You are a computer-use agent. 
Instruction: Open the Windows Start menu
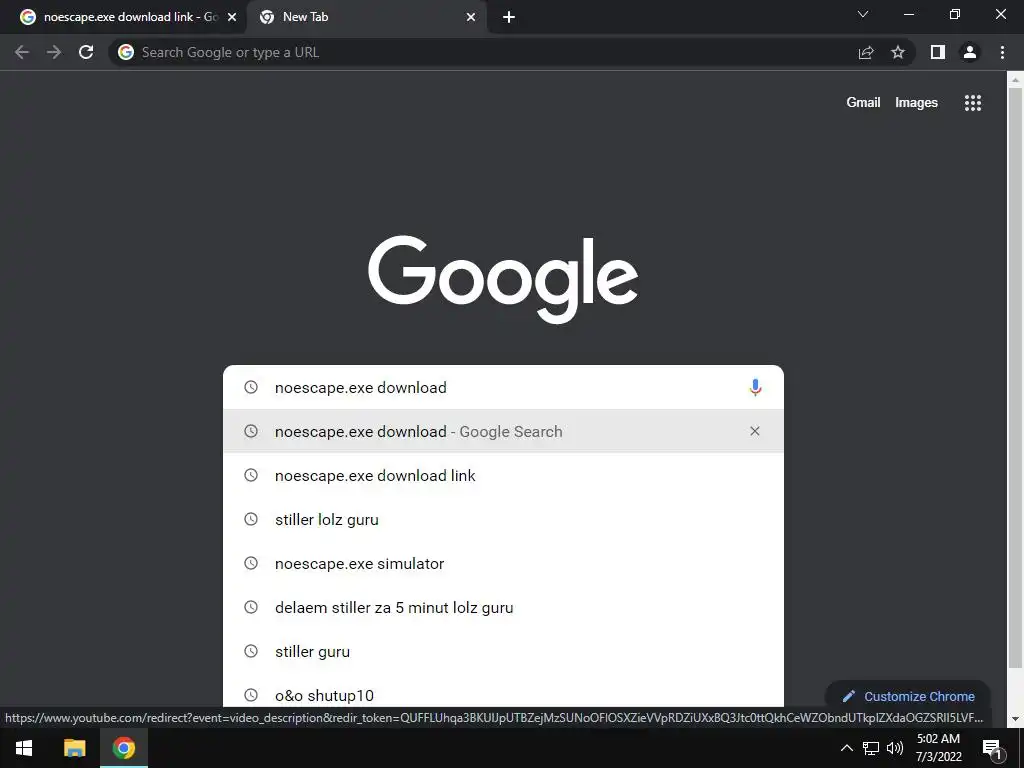24,748
